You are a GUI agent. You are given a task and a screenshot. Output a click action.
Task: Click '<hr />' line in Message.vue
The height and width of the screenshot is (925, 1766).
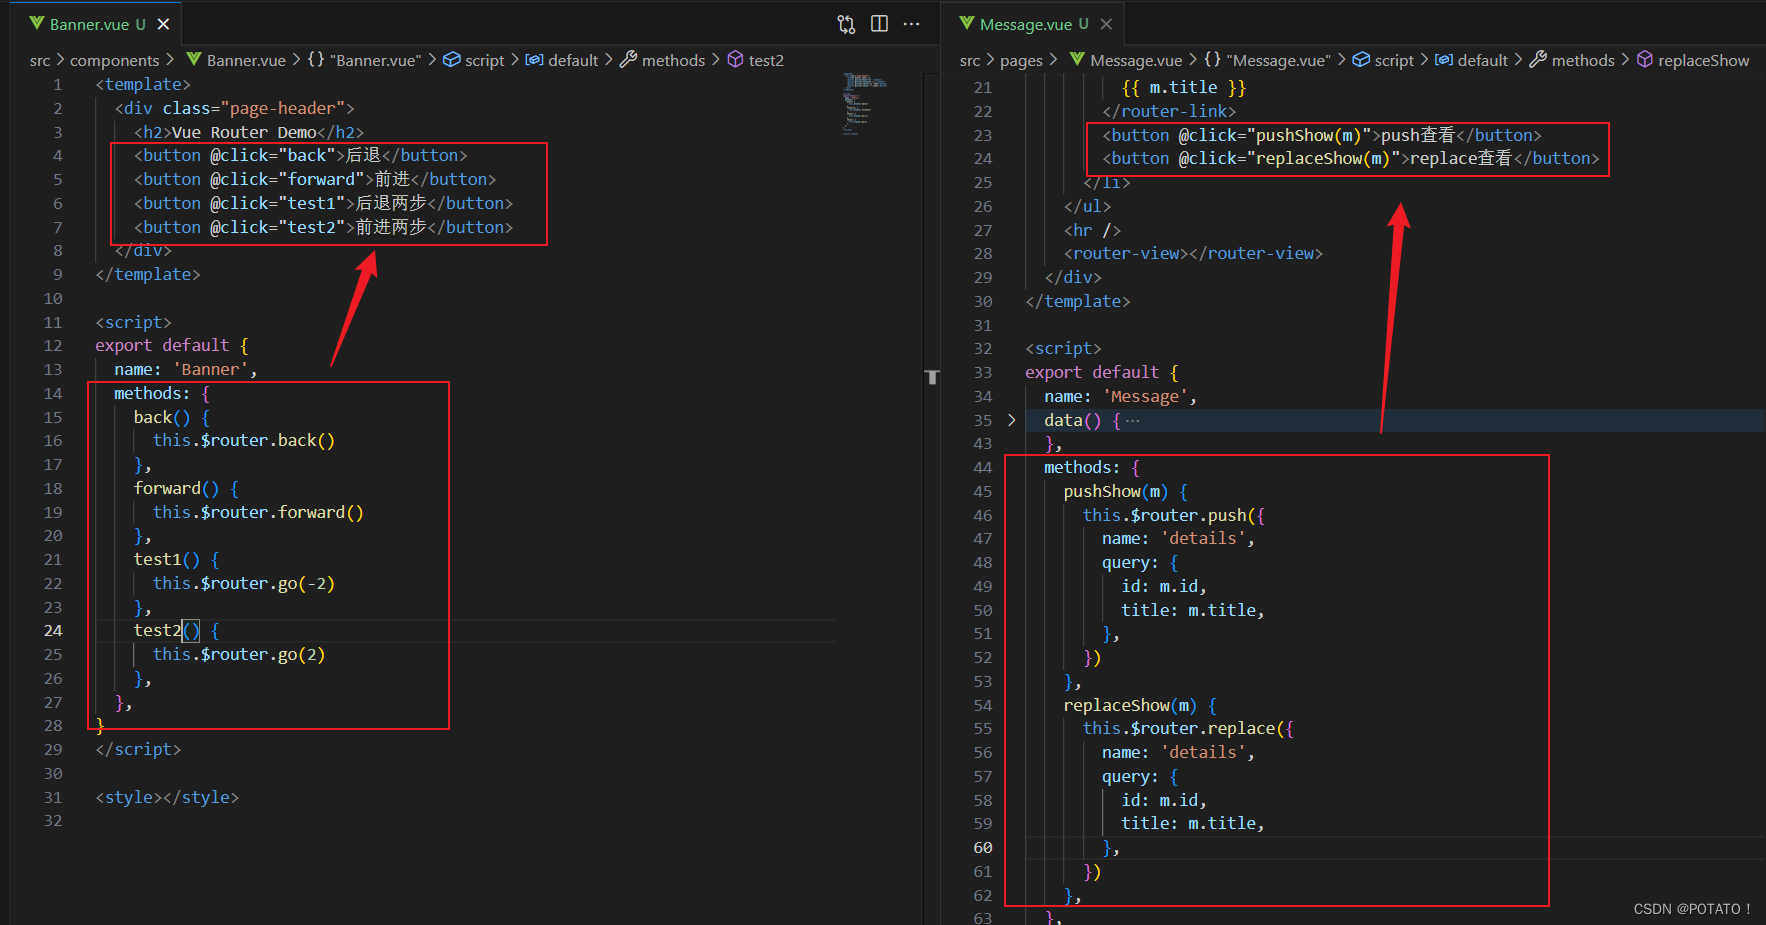click(1092, 230)
